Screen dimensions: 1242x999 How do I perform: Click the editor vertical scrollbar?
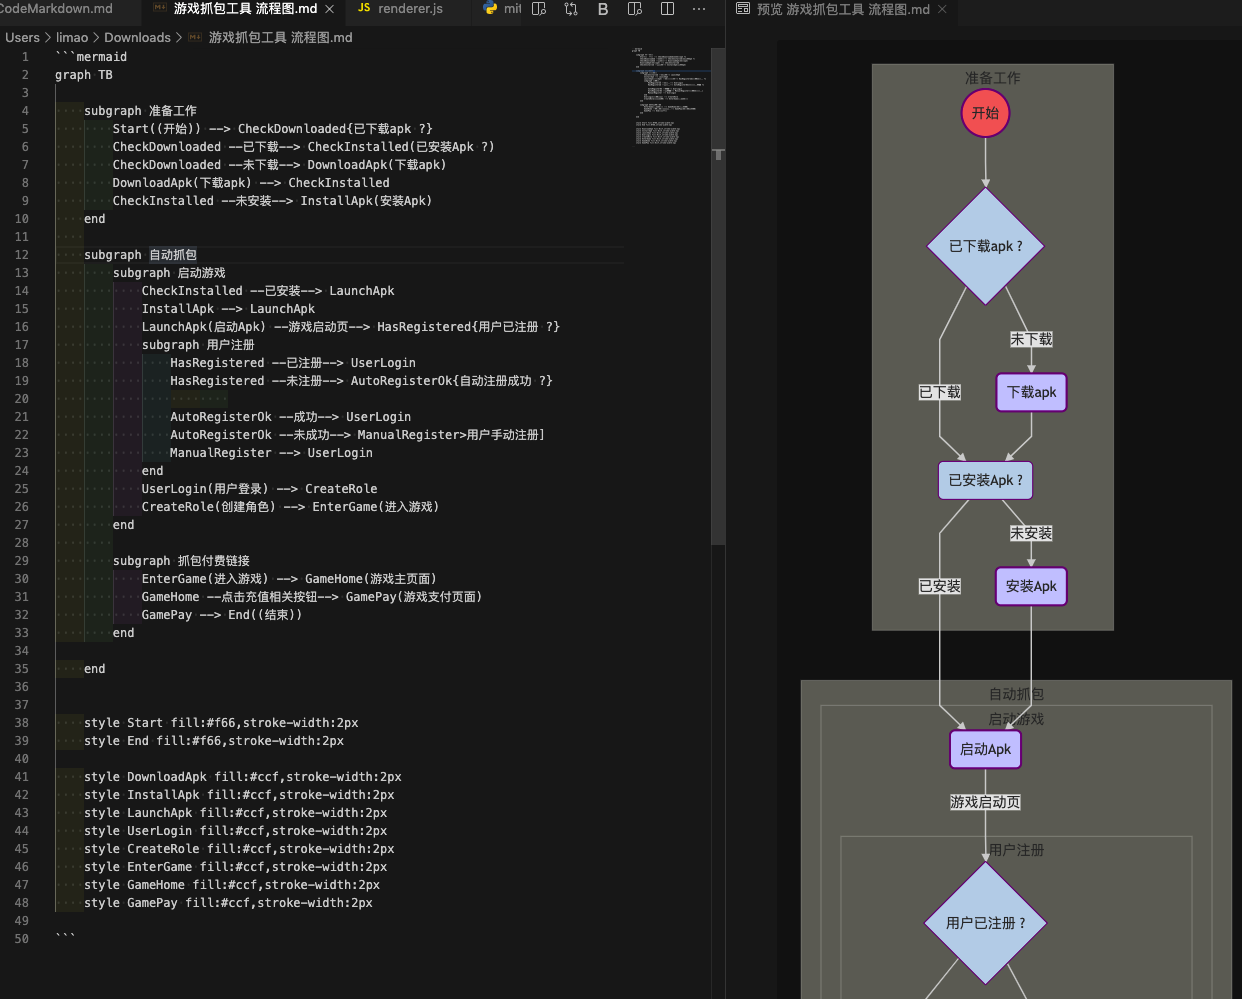(x=718, y=296)
